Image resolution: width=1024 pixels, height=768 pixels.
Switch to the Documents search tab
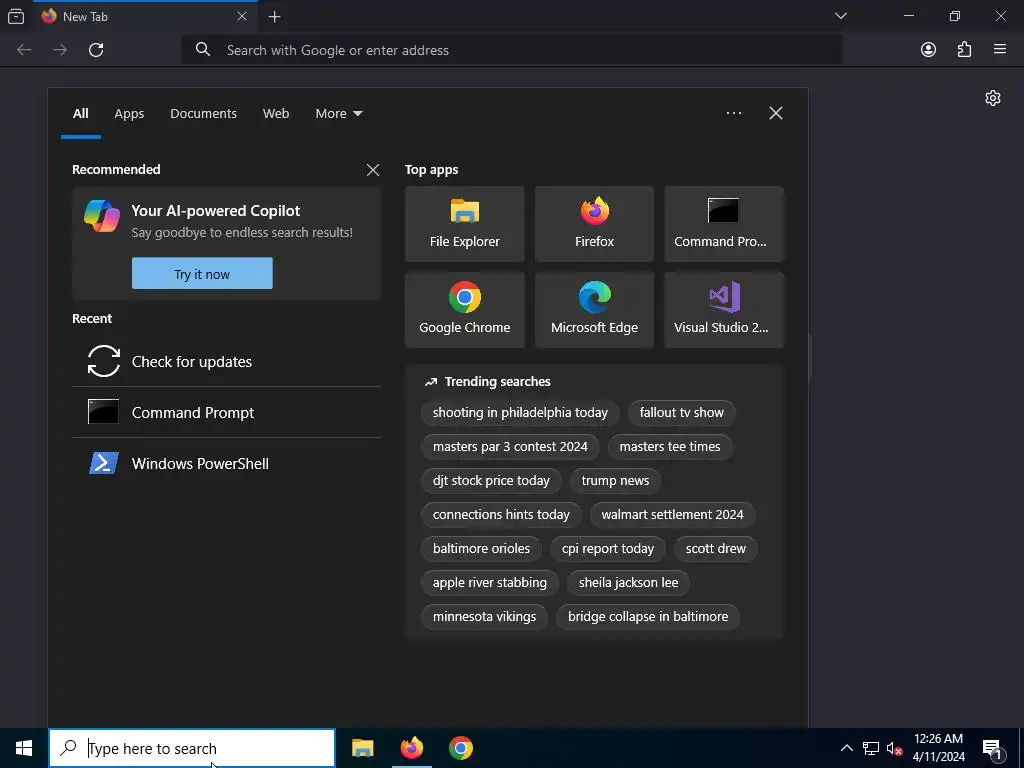203,114
